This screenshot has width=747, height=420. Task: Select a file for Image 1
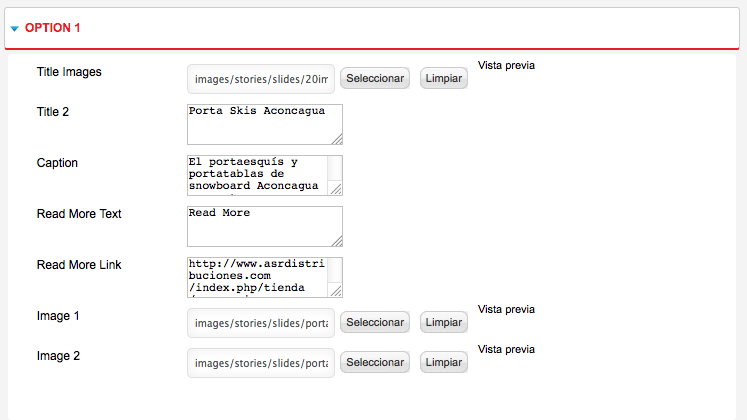point(375,322)
